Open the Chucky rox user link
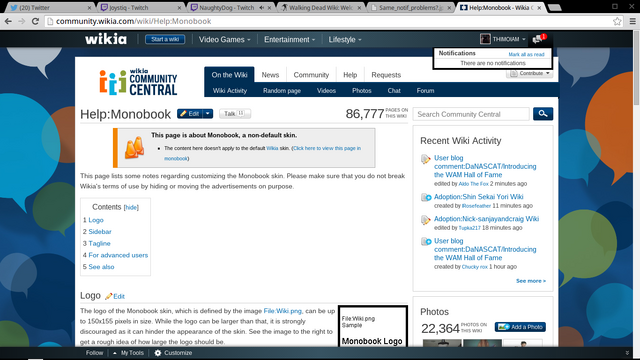 tap(475, 267)
